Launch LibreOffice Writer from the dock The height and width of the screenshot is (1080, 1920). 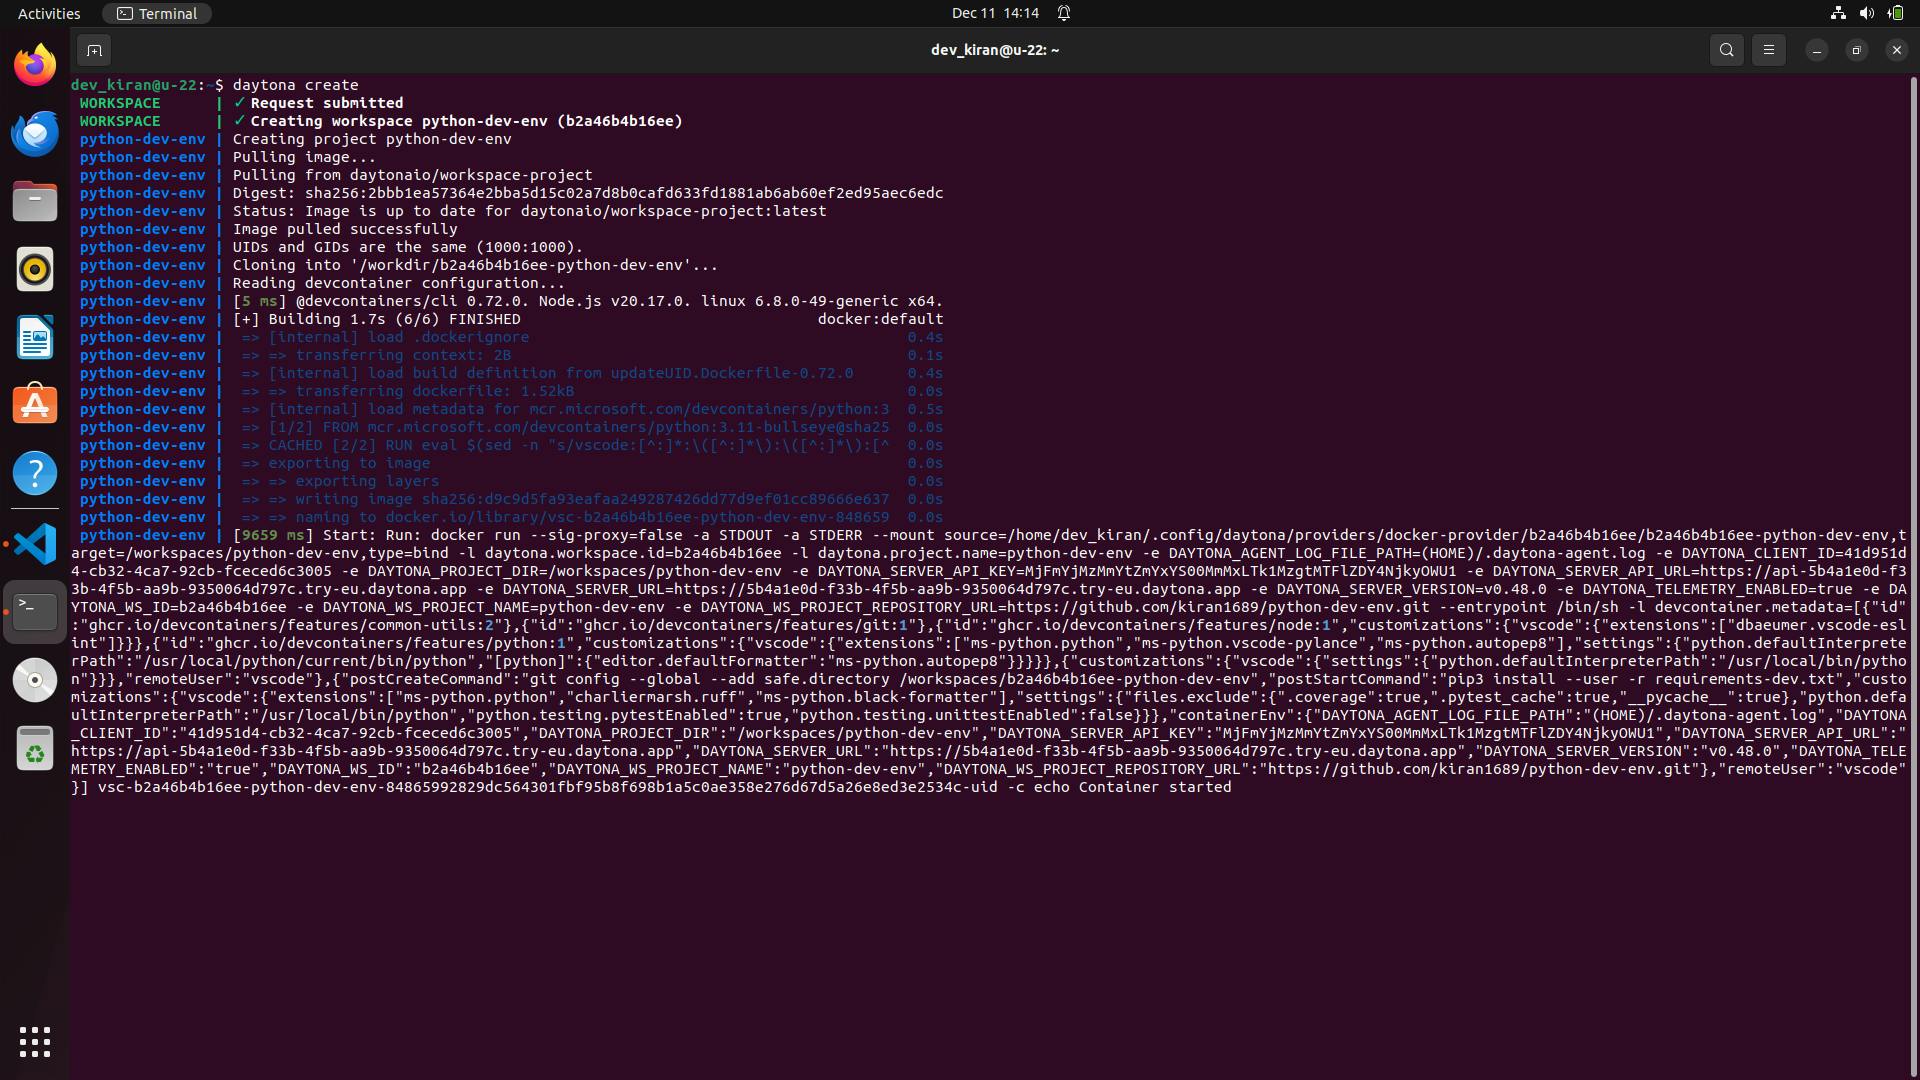[35, 337]
